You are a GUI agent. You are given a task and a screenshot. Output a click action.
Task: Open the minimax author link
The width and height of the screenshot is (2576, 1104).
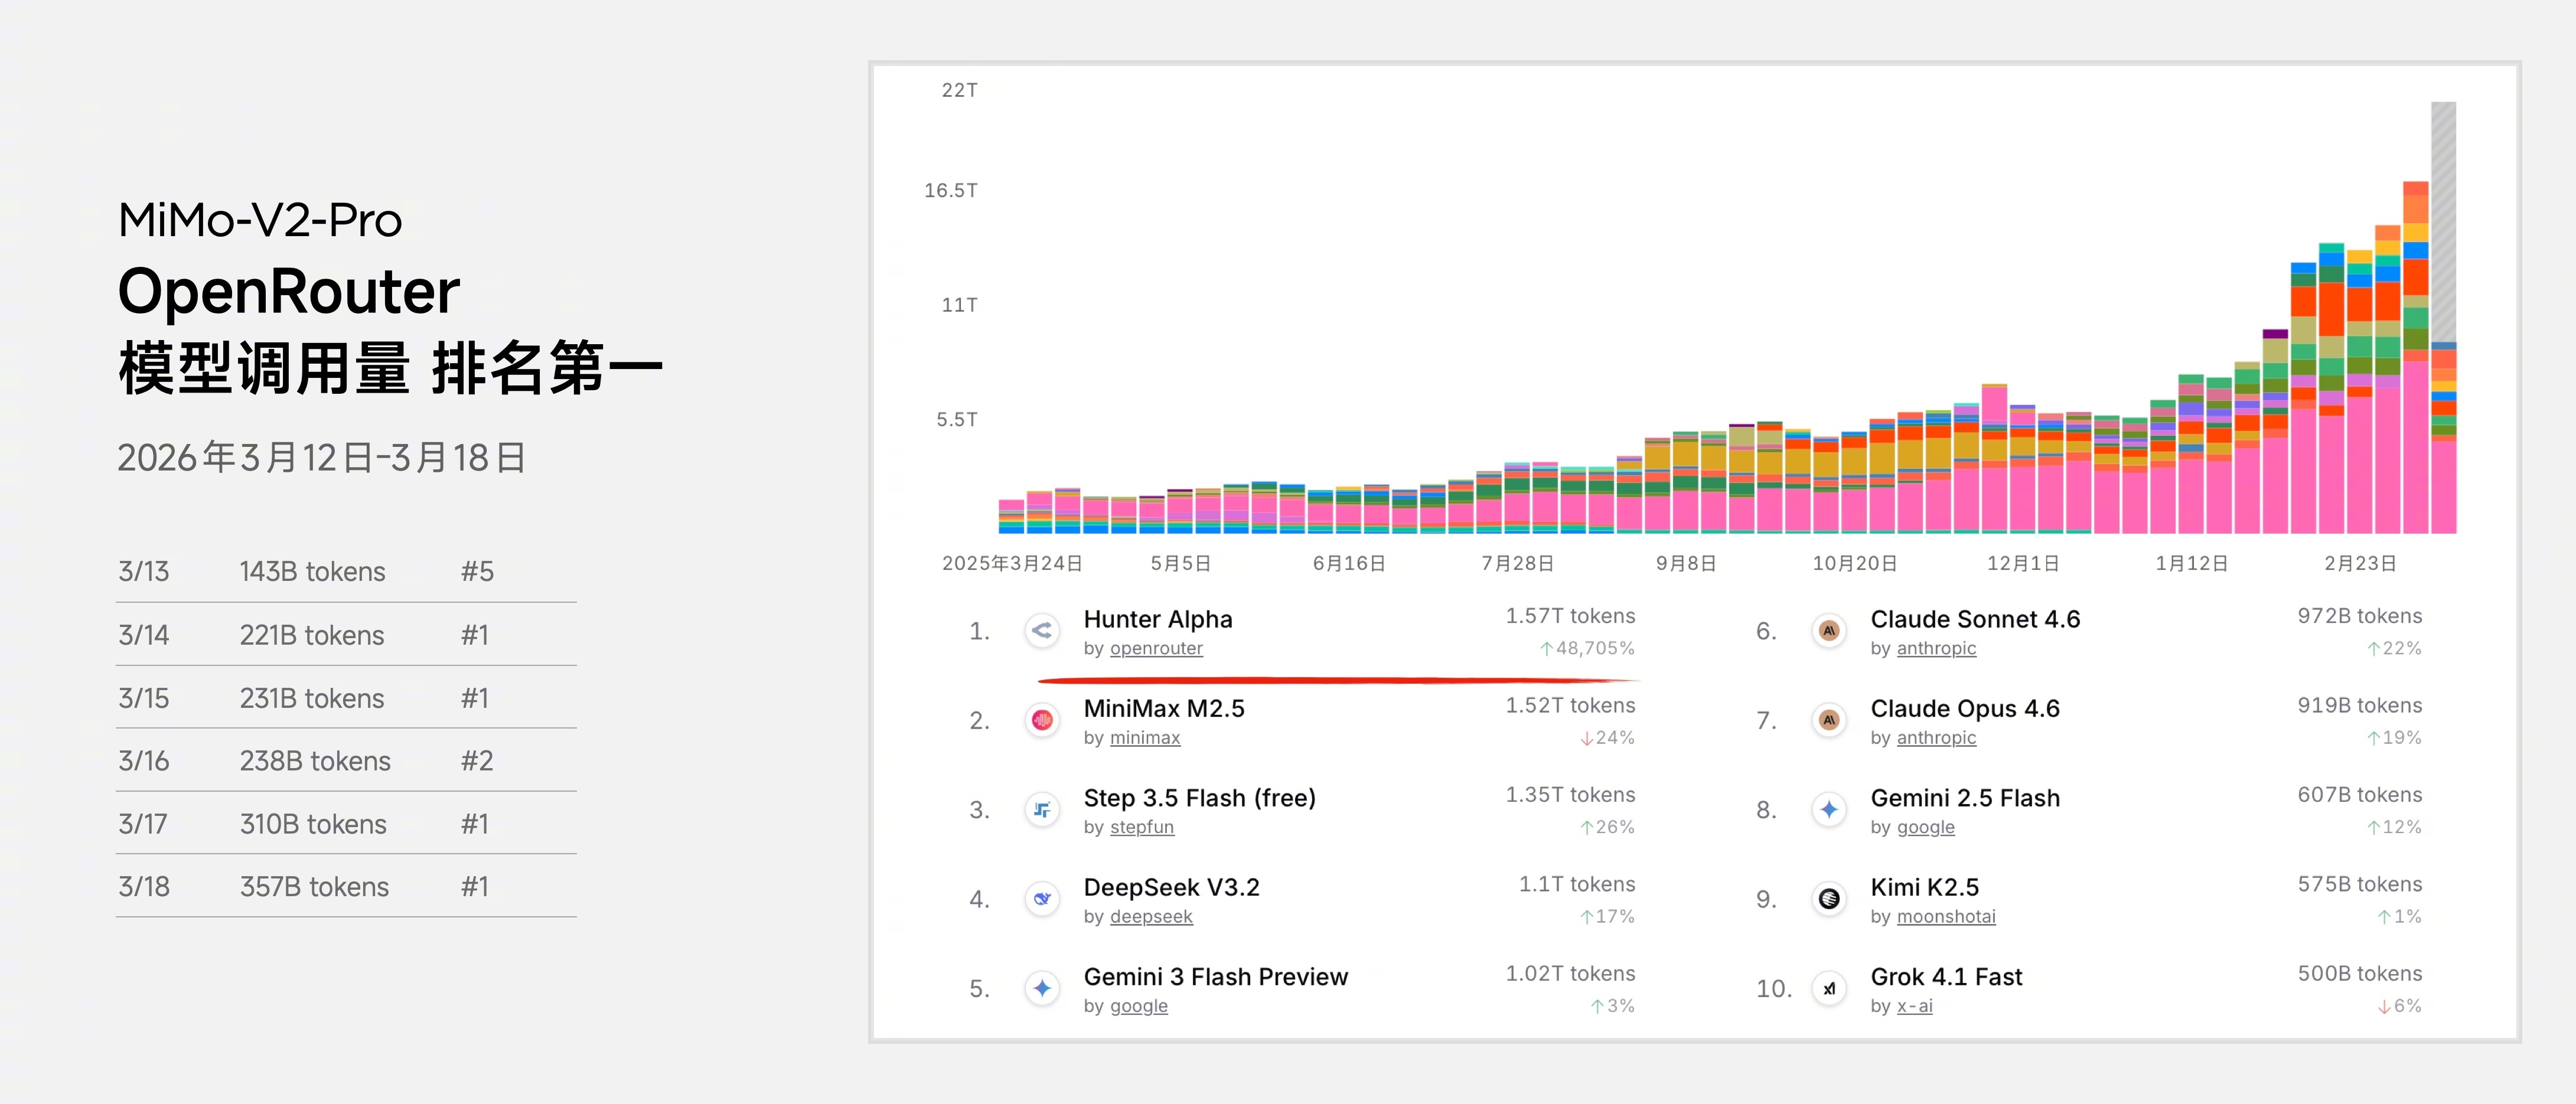[x=1145, y=738]
